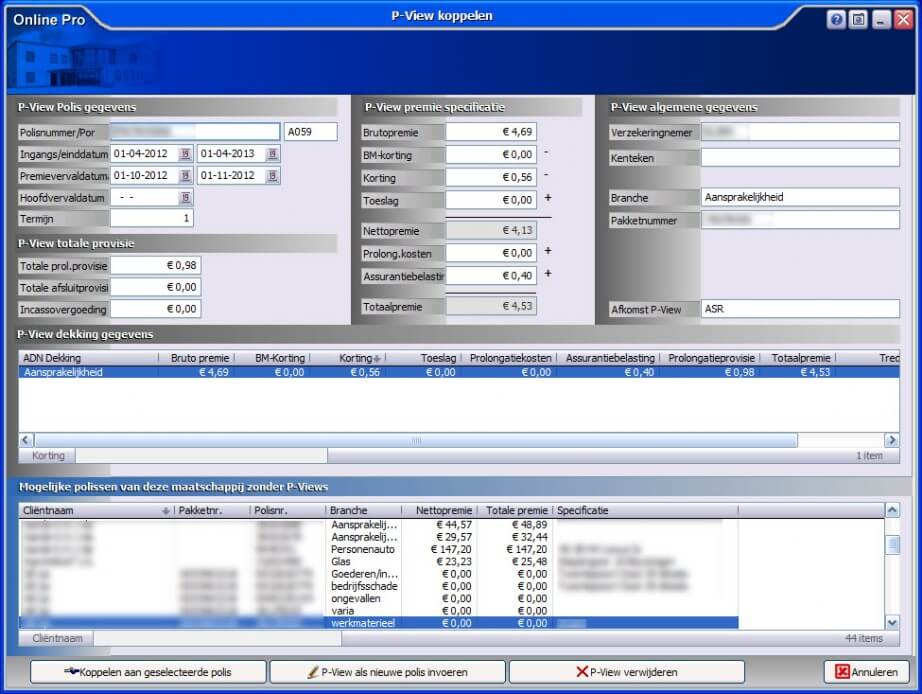Edit the Incassovergoeding amount

point(155,309)
